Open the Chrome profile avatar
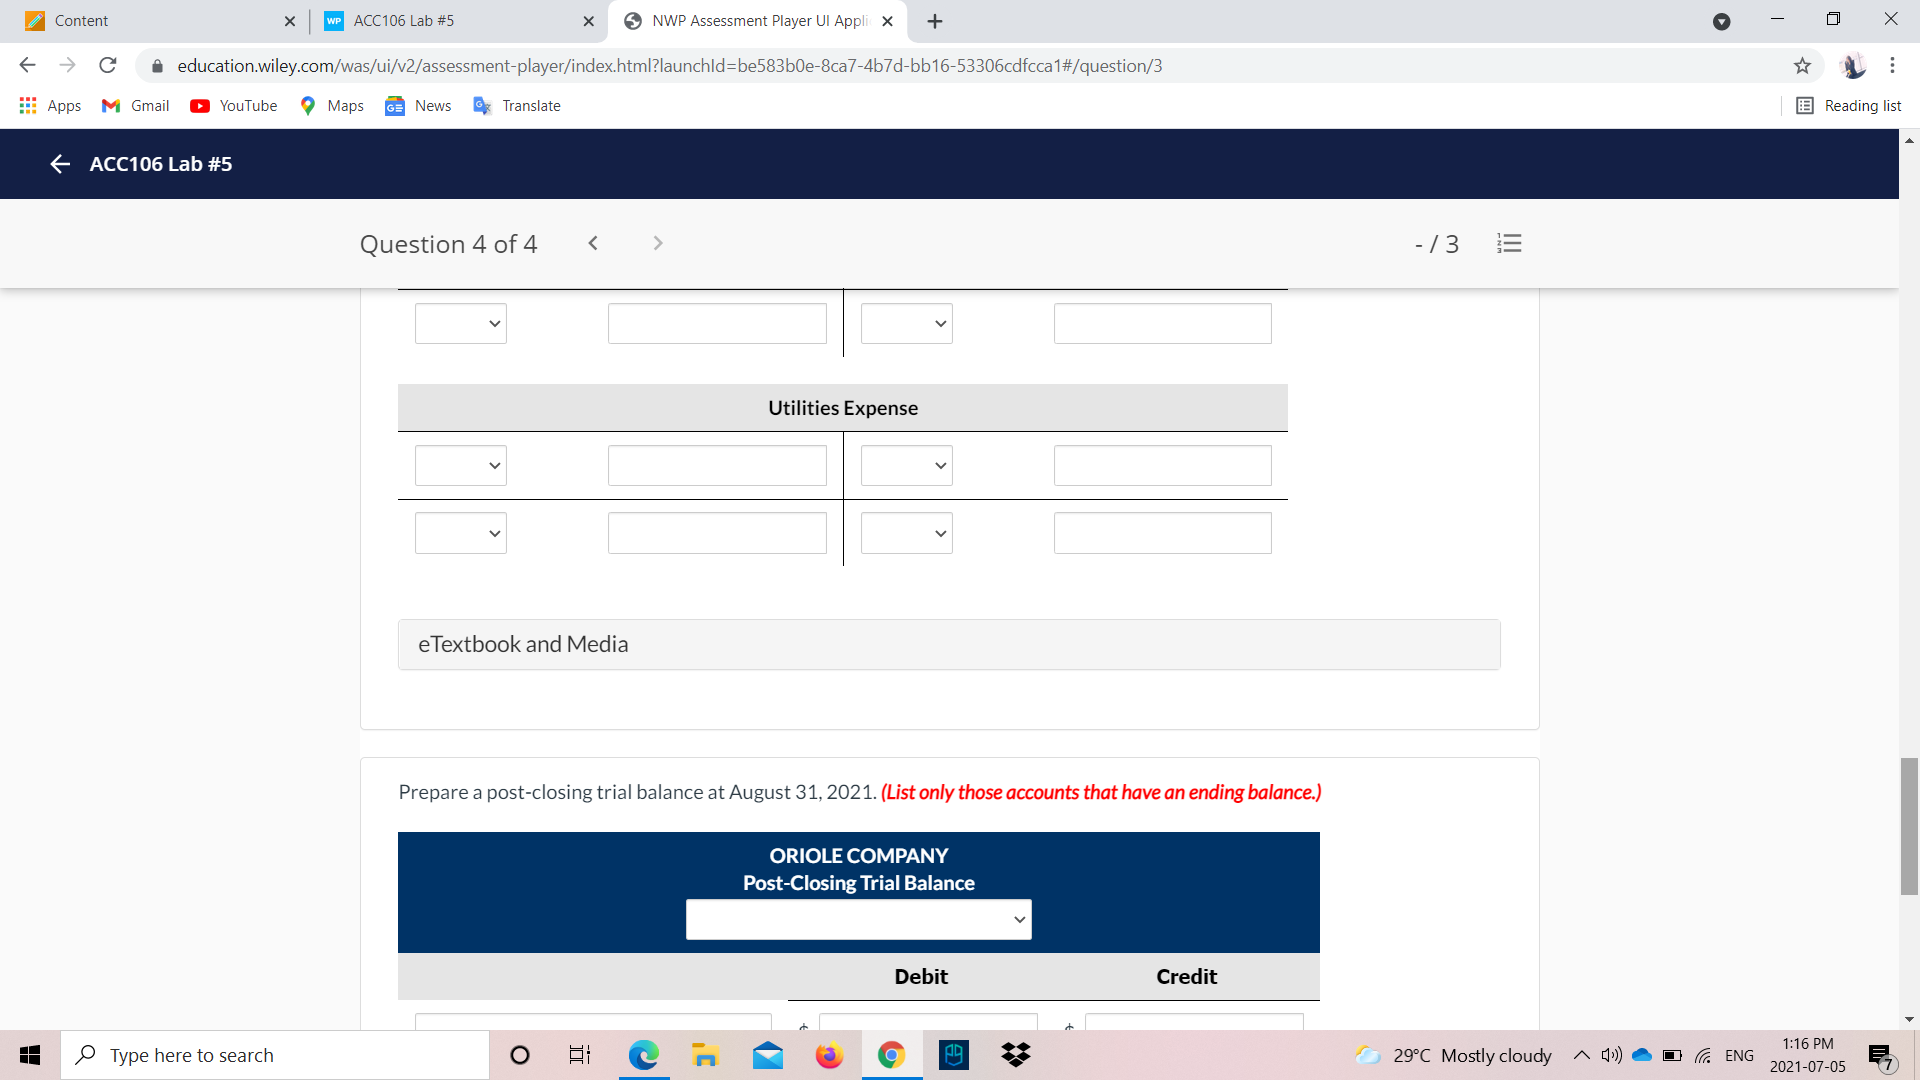This screenshot has height=1080, width=1920. tap(1855, 66)
